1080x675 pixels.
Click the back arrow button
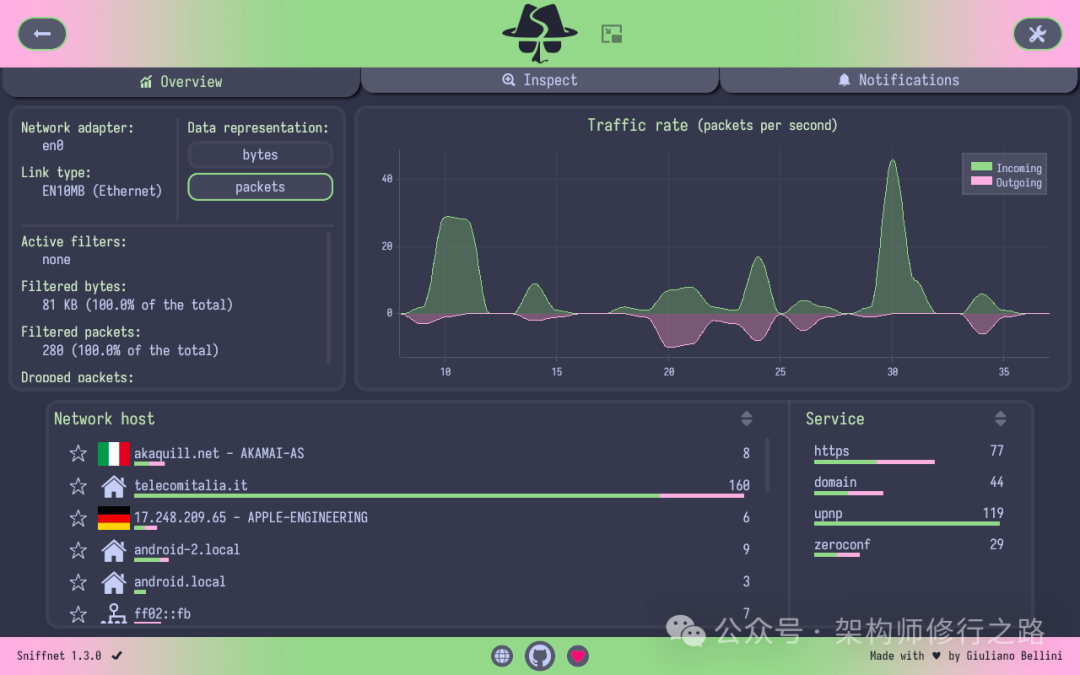pos(42,34)
